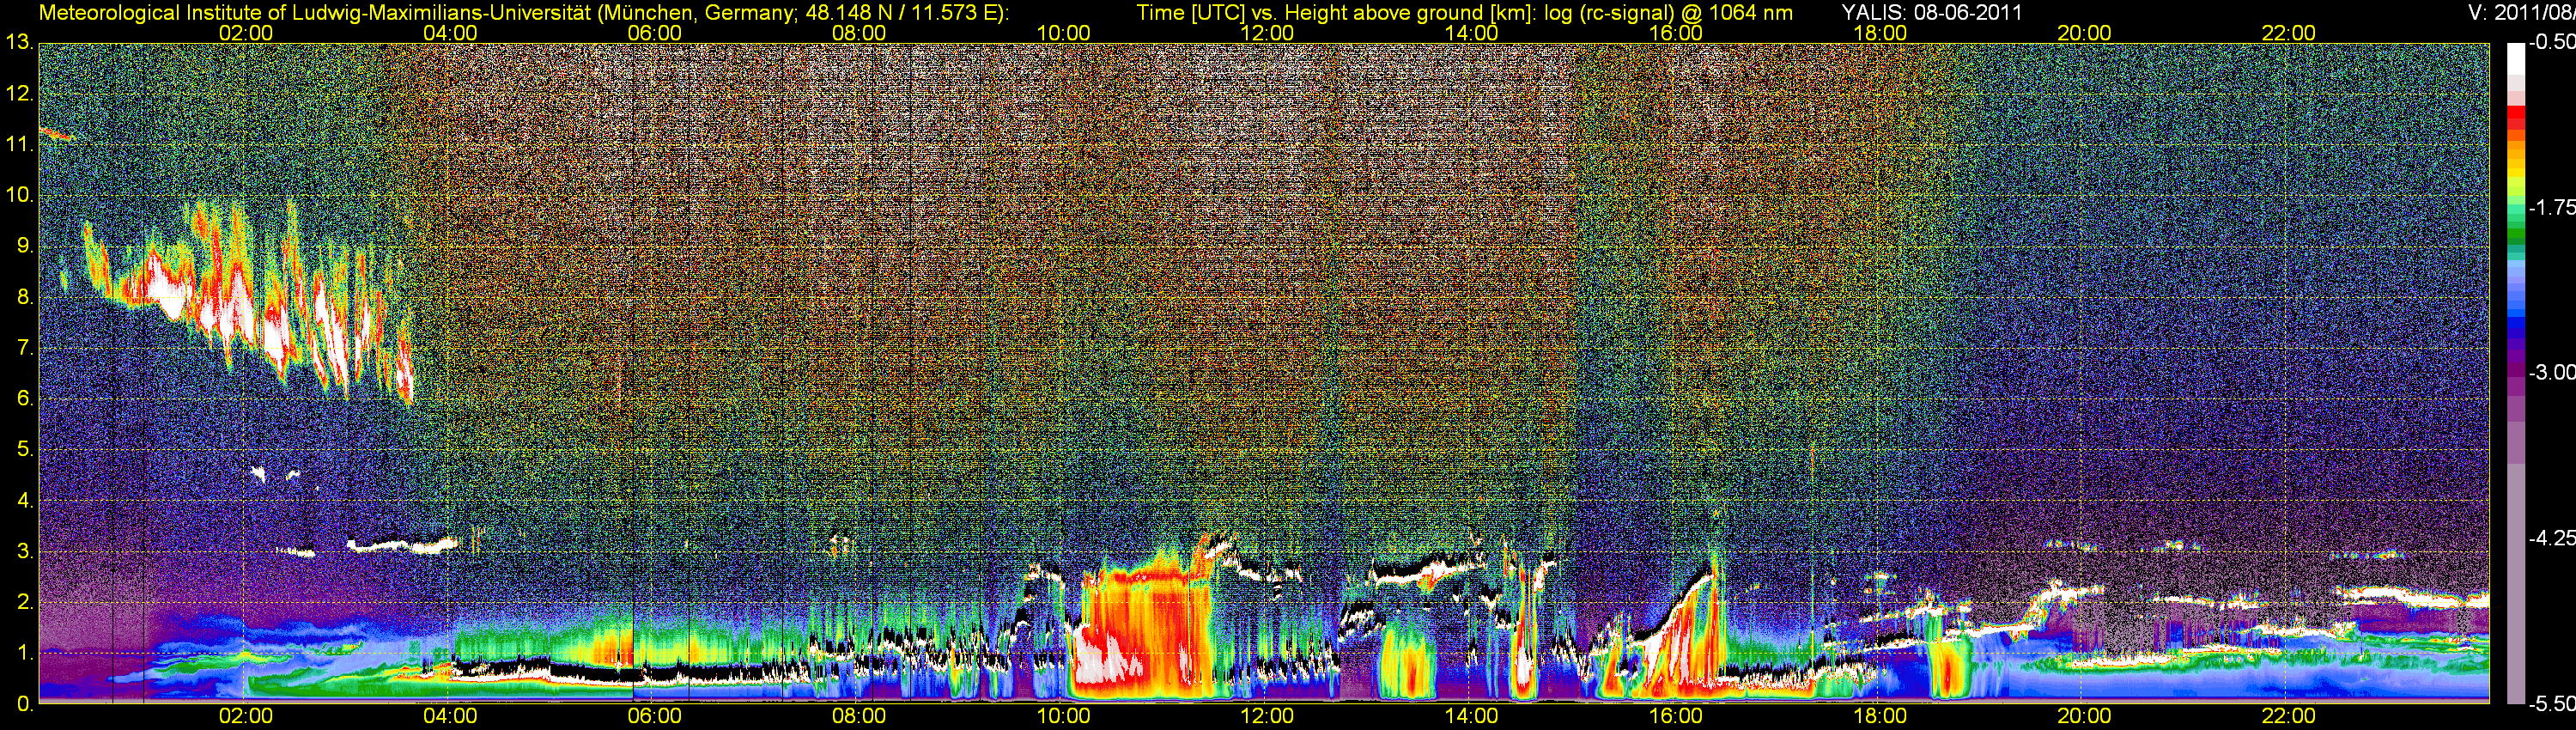
Task: Click '20:00' on the bottom time axis
Action: point(2084,717)
